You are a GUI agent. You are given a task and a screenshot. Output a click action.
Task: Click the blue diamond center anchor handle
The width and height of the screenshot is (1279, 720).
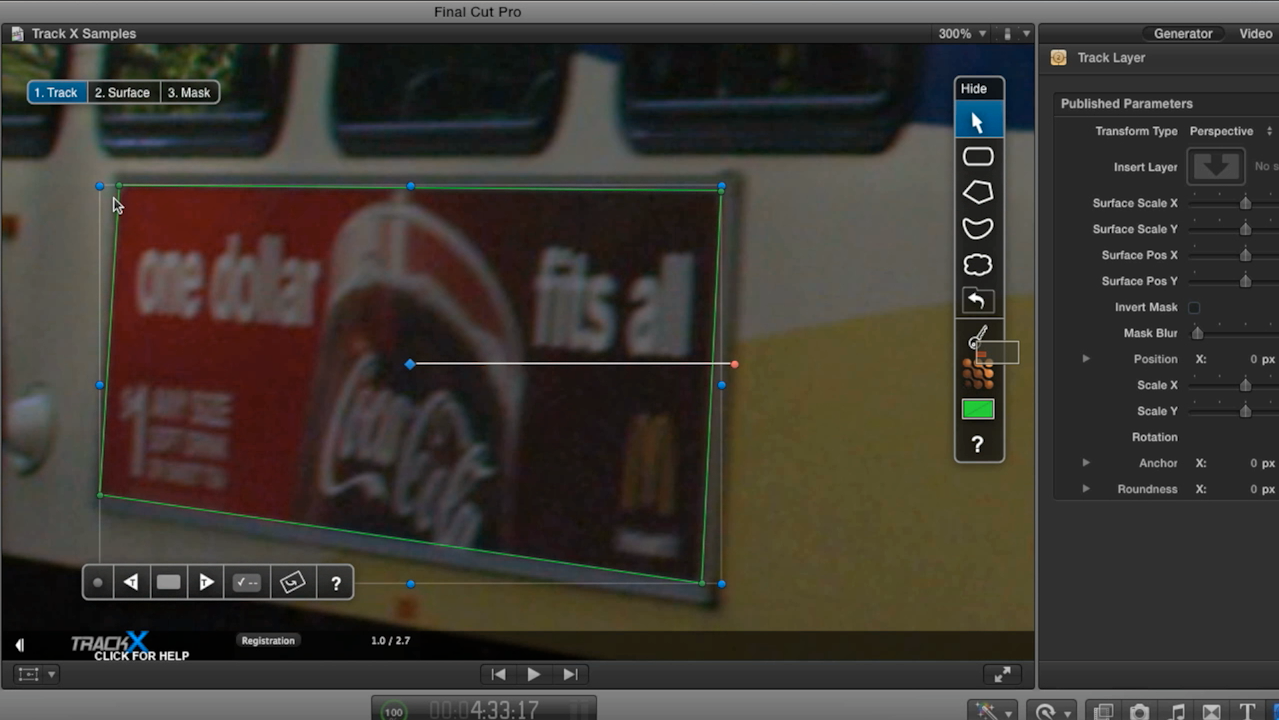coord(410,364)
